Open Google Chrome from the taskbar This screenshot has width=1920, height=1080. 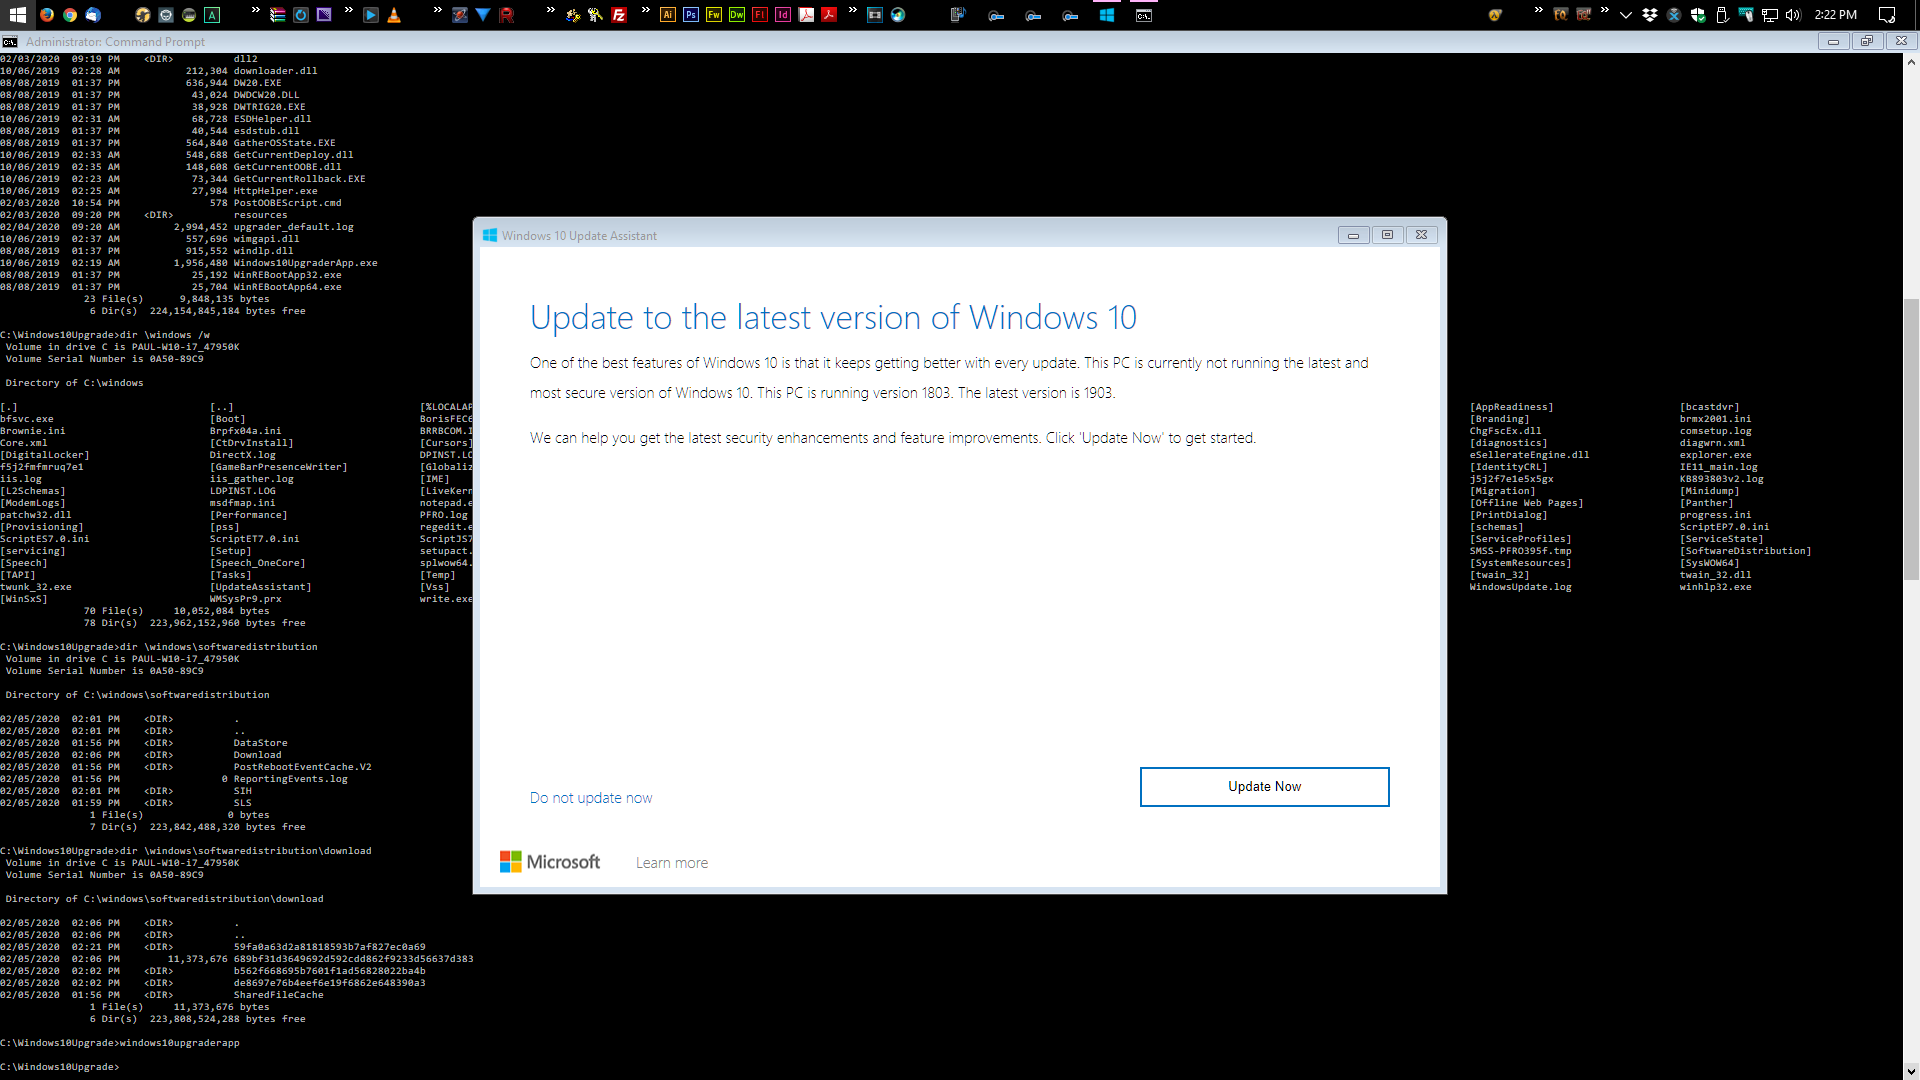(x=70, y=15)
